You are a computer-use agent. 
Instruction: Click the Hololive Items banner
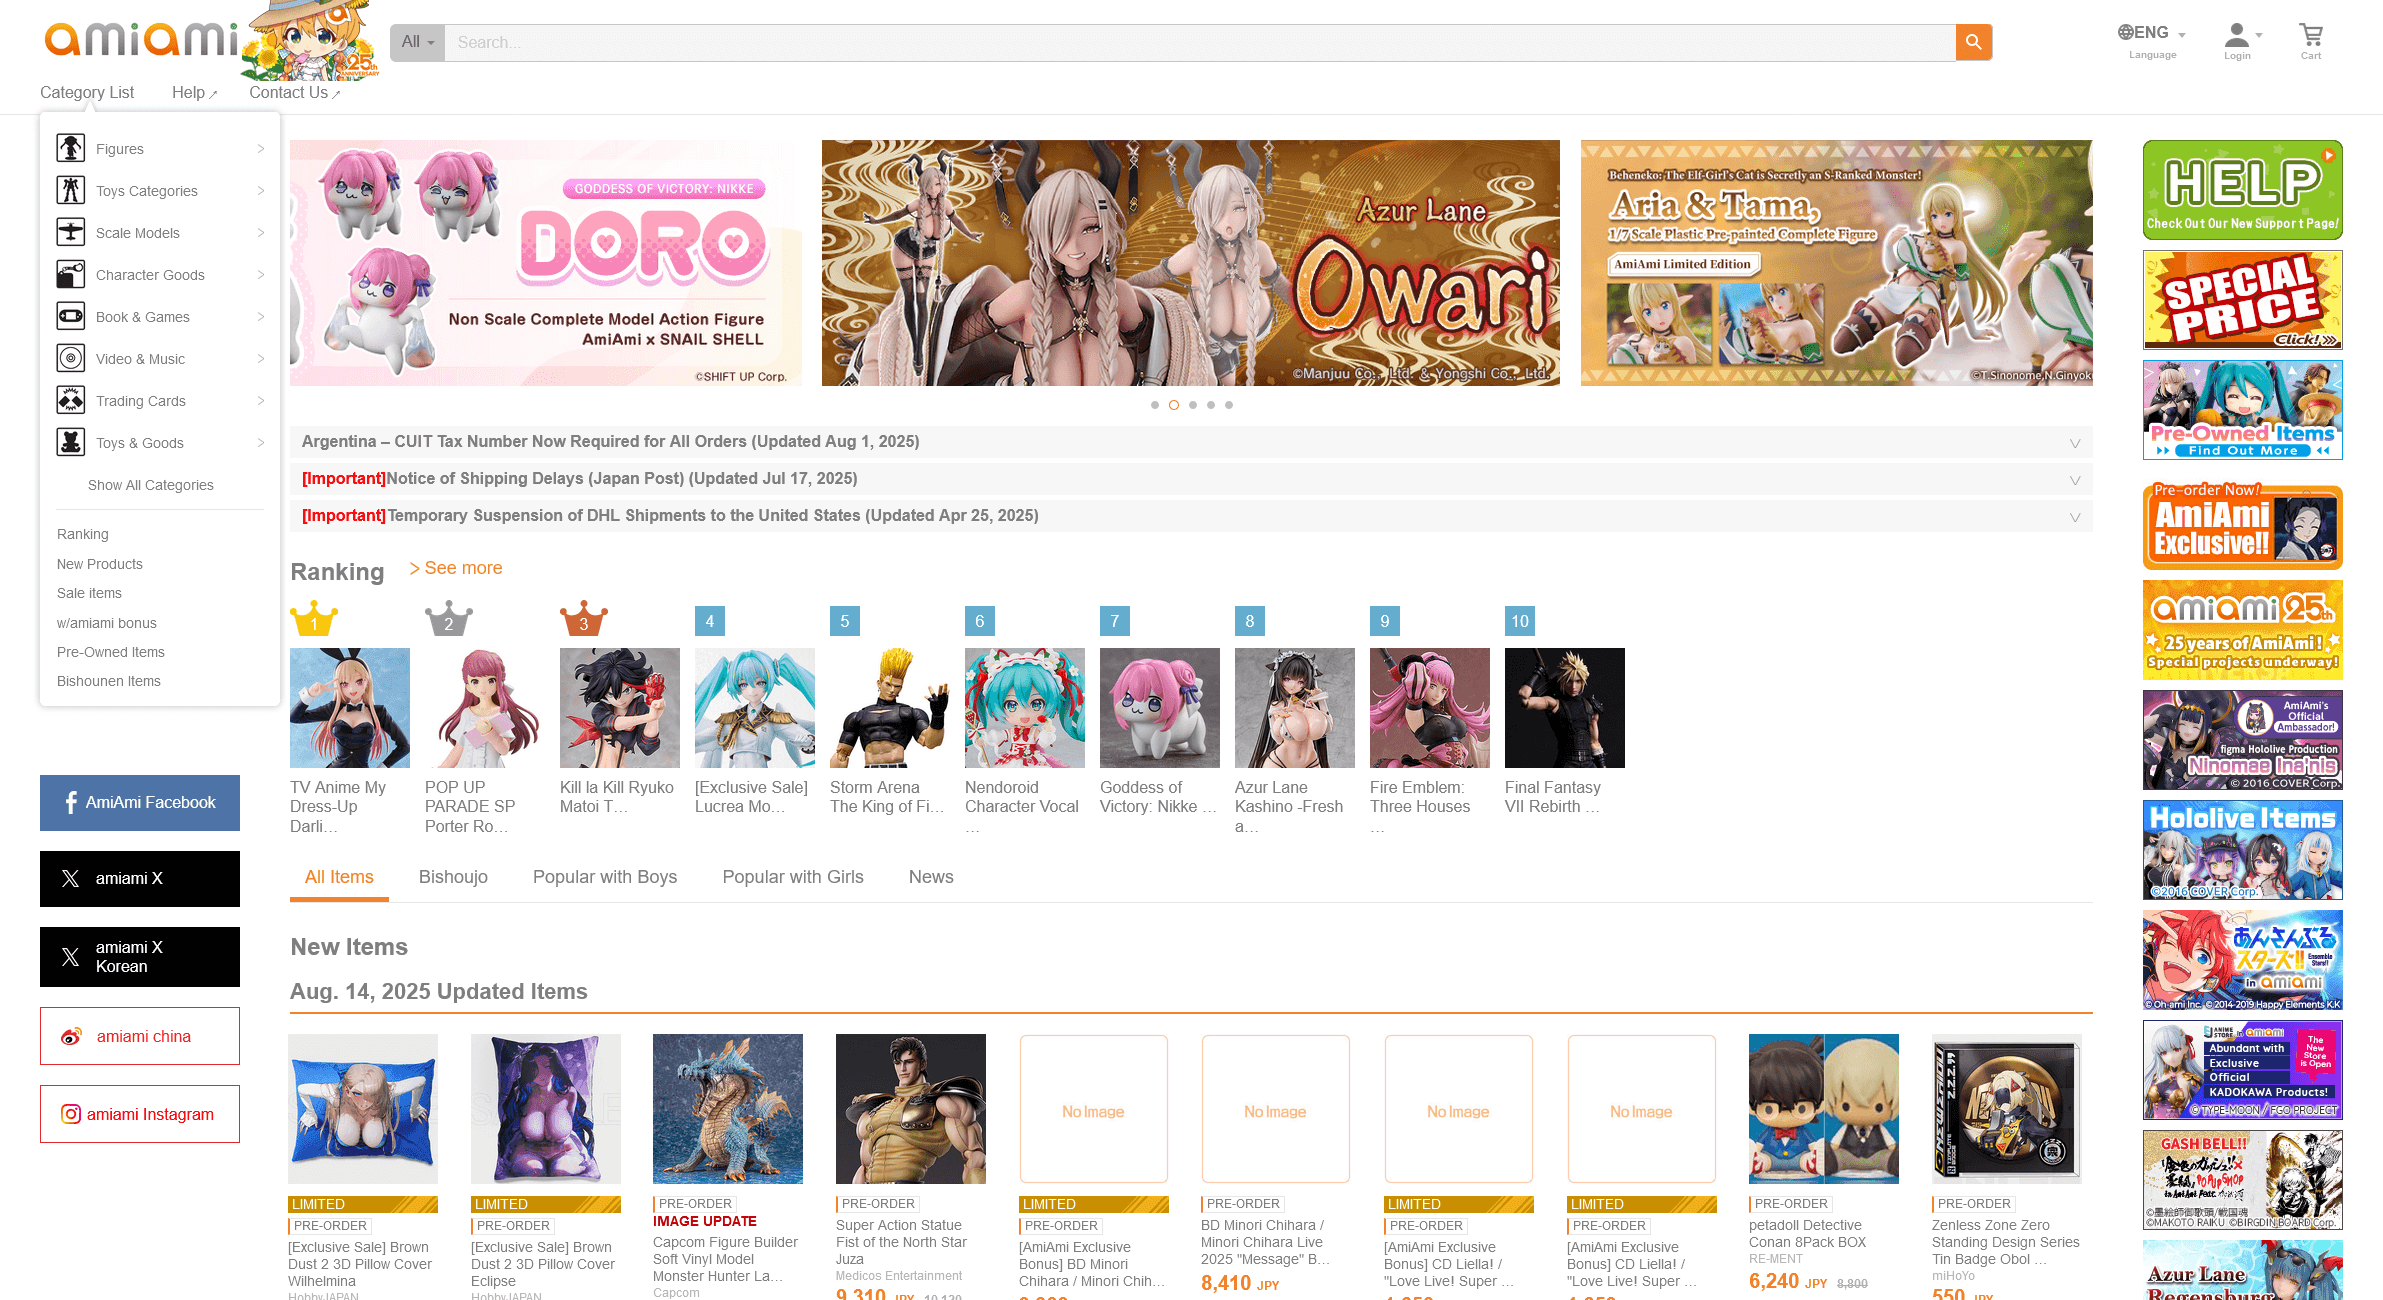pos(2243,850)
